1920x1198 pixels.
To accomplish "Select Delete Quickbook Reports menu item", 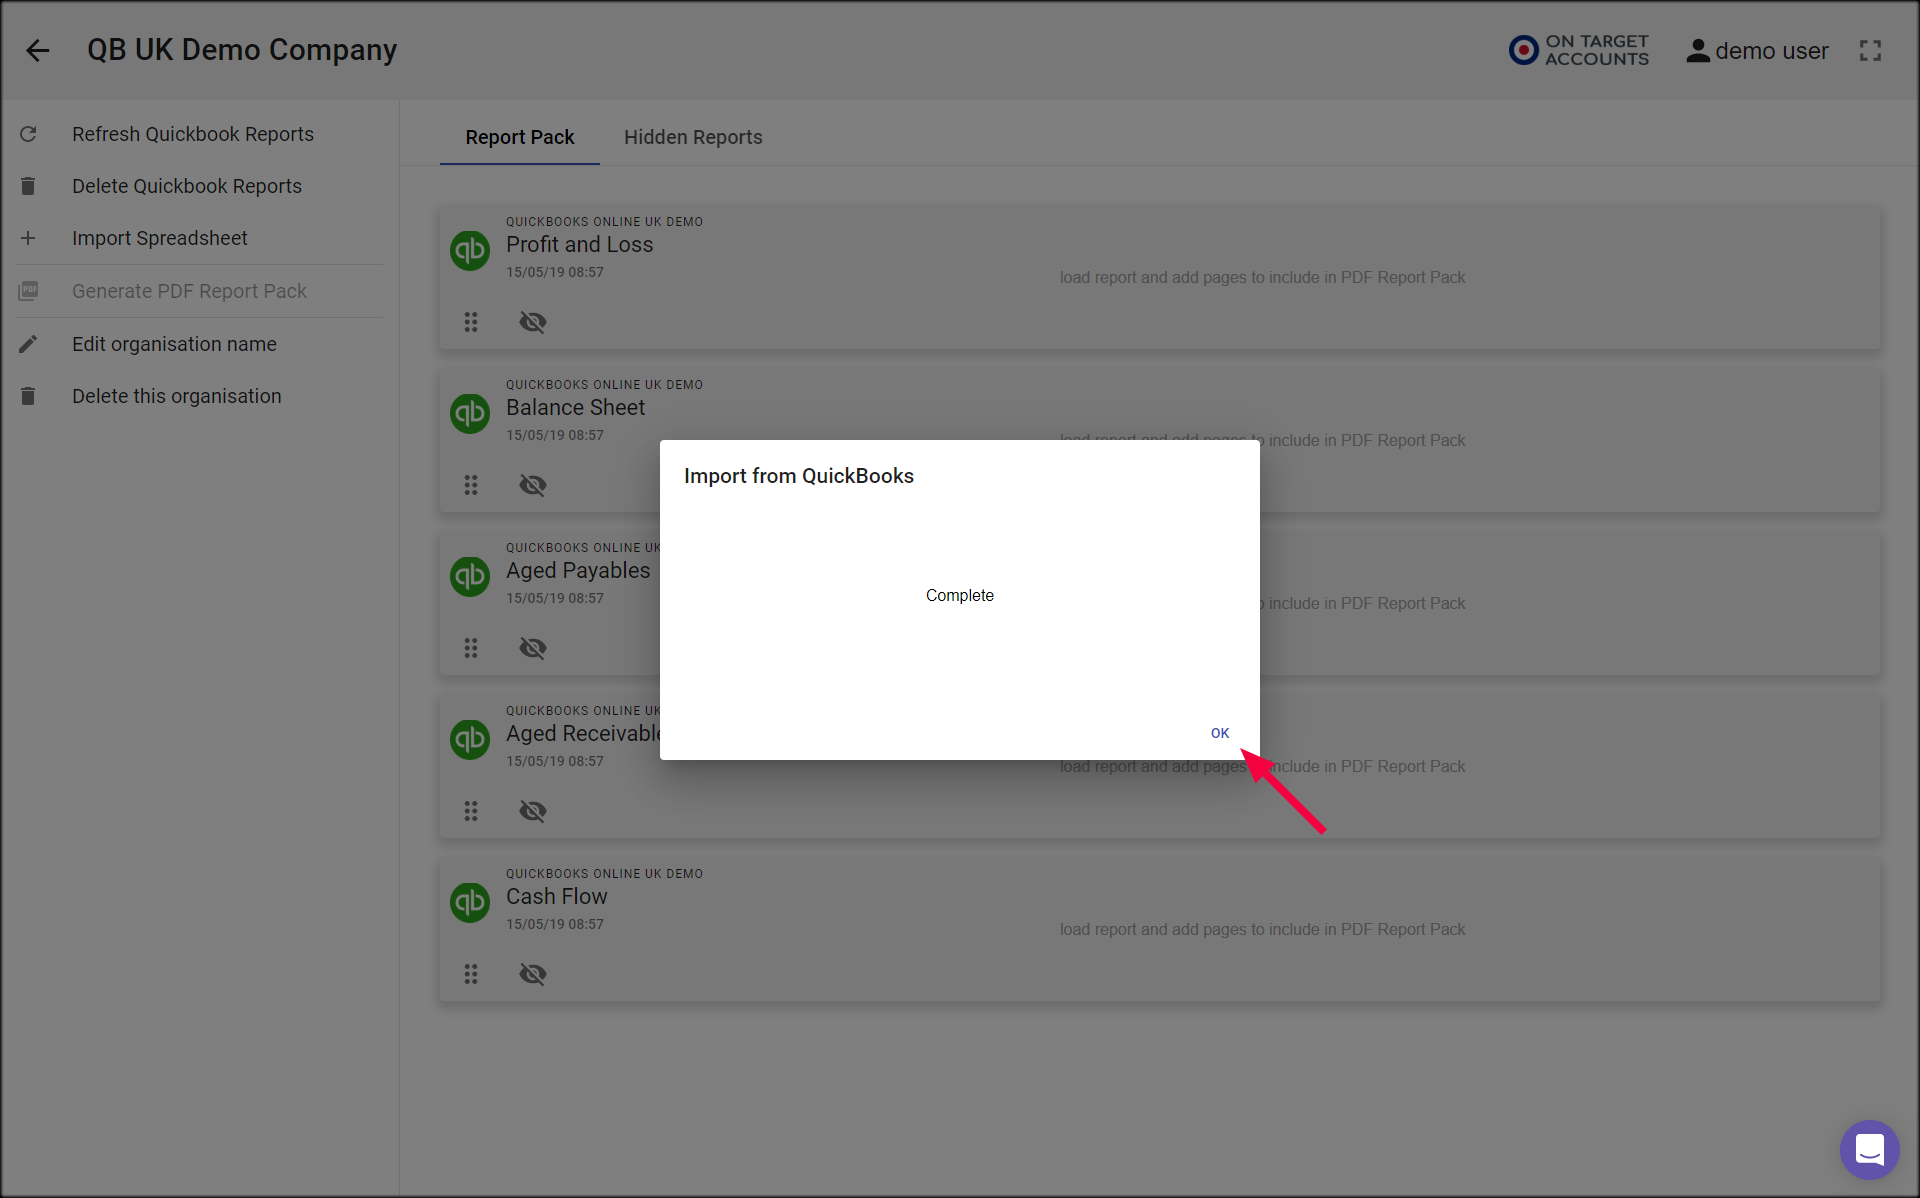I will [200, 186].
